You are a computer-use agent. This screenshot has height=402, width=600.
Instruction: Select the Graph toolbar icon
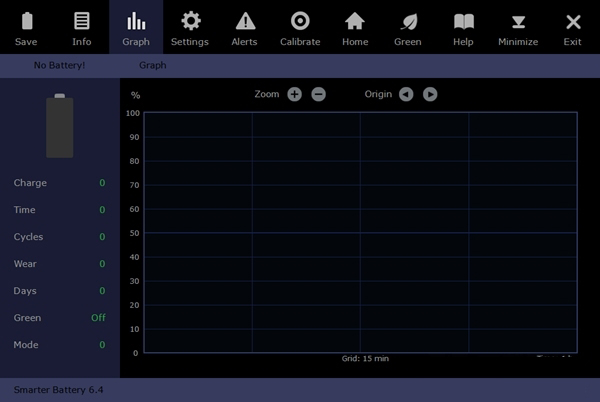[x=136, y=27]
